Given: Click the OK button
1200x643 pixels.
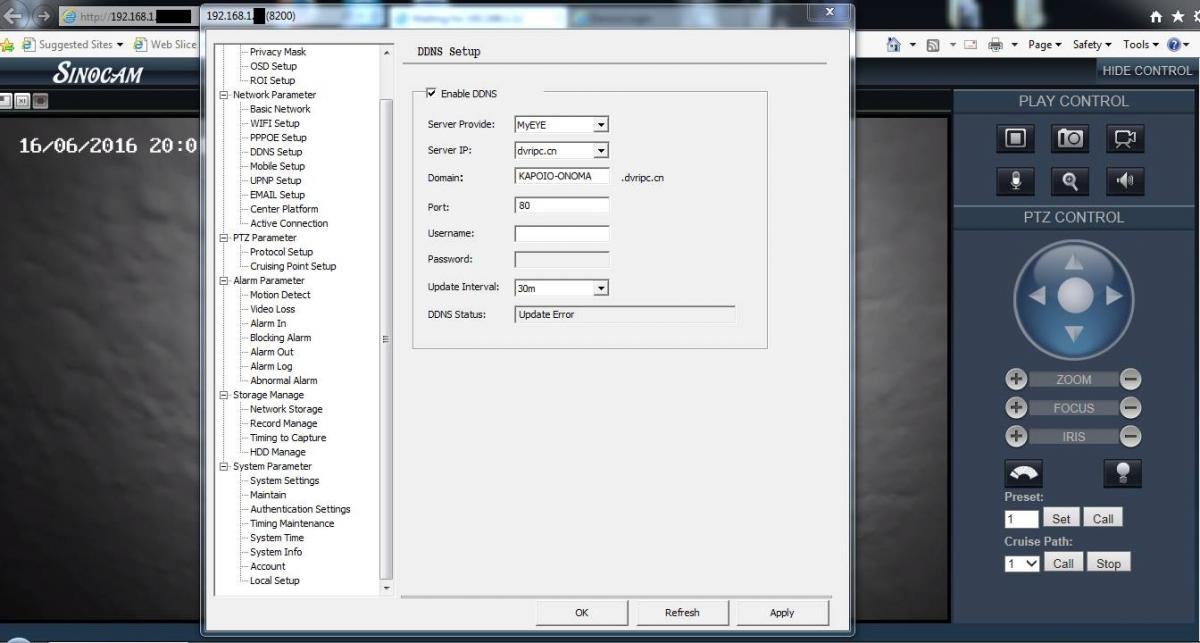Looking at the screenshot, I should (x=581, y=613).
